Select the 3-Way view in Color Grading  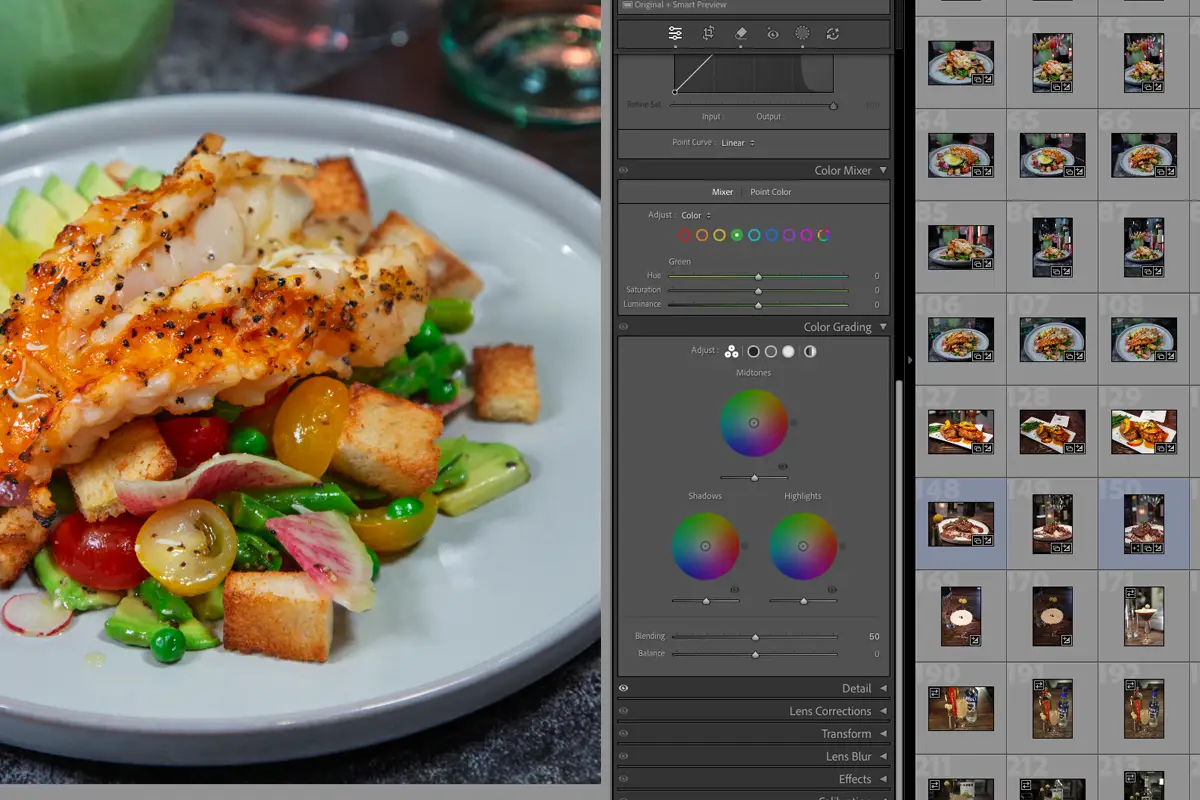(732, 351)
